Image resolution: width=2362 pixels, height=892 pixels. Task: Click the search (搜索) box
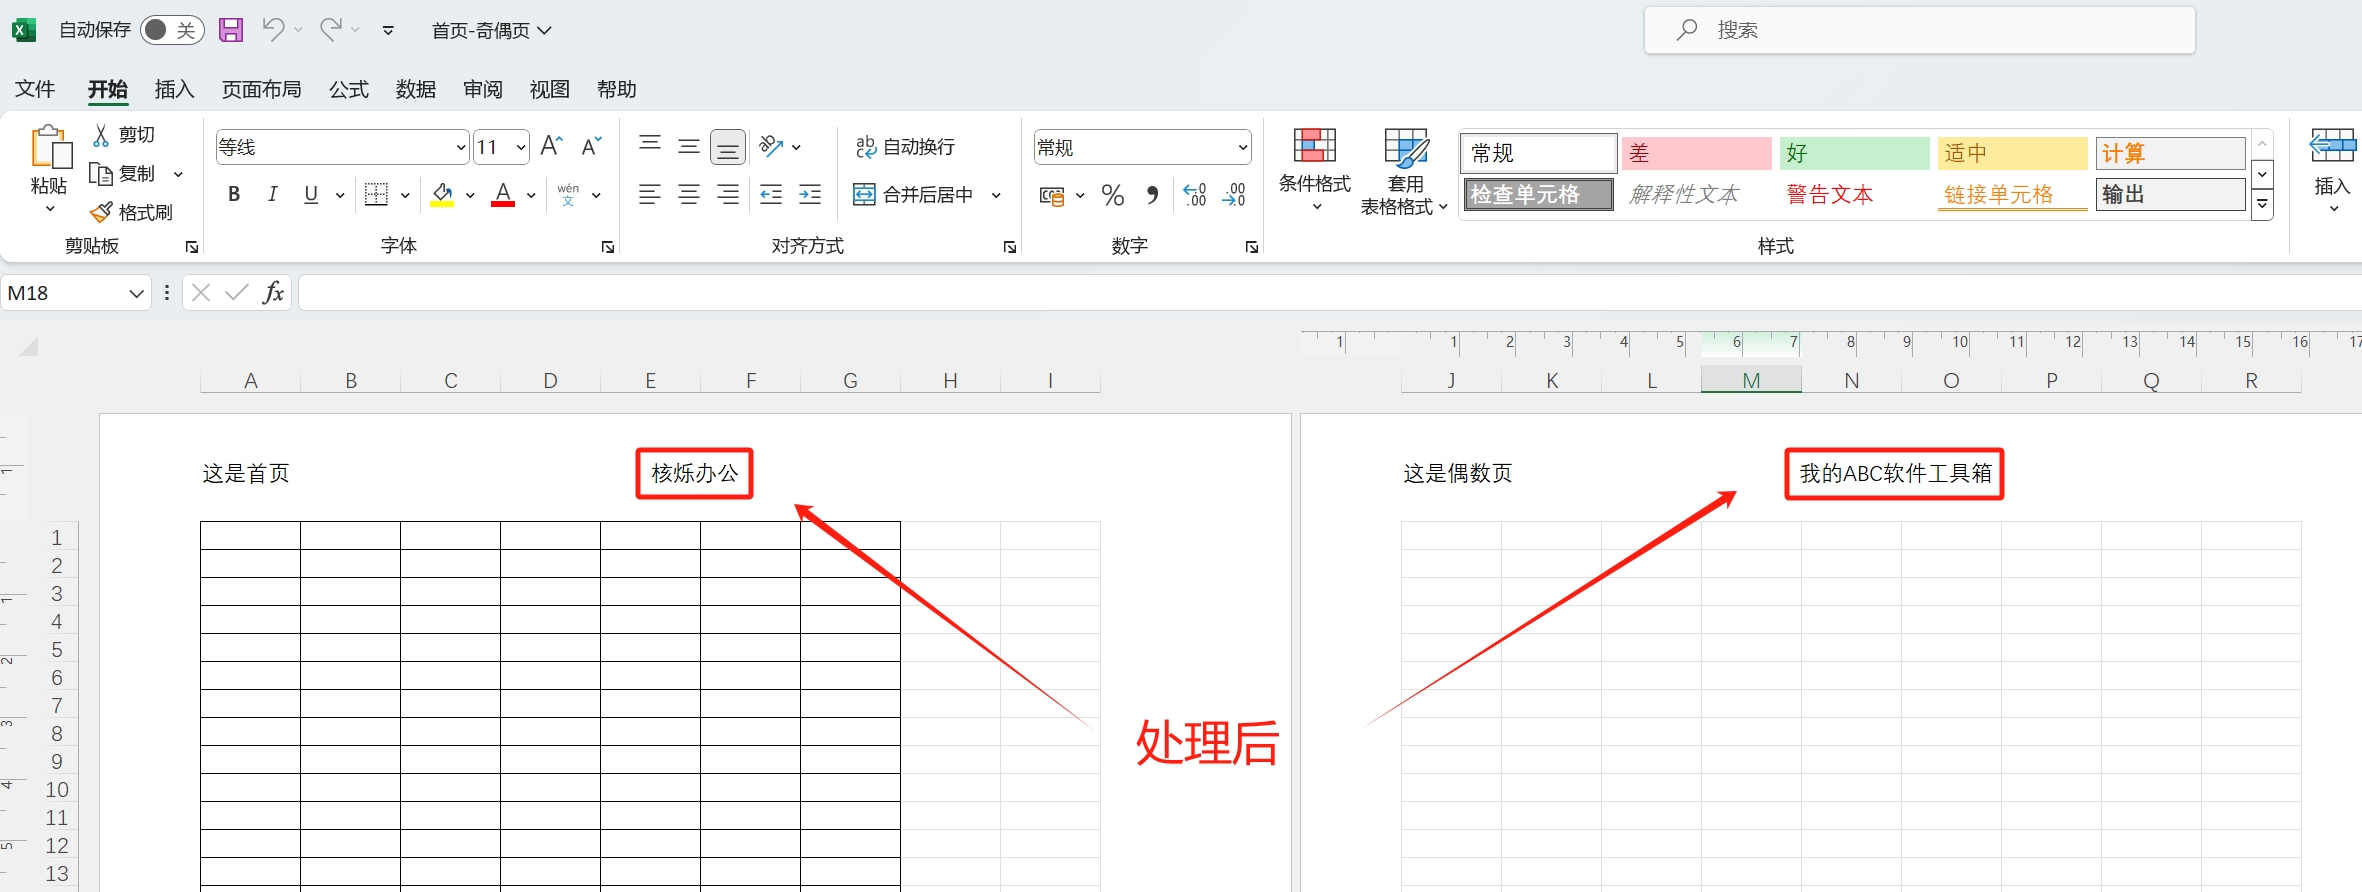pyautogui.click(x=1919, y=30)
